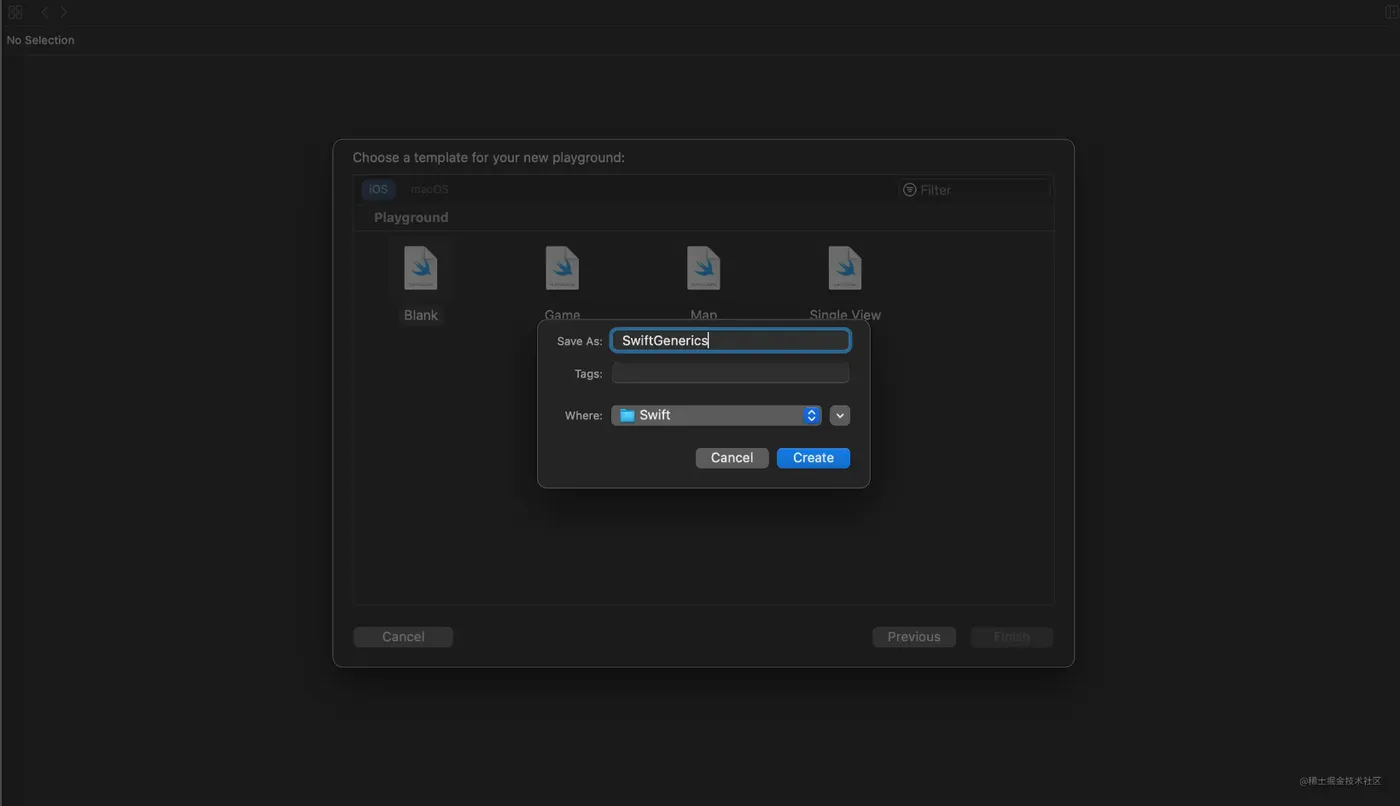This screenshot has height=806, width=1400.
Task: Click the Tags input field
Action: [x=731, y=373]
